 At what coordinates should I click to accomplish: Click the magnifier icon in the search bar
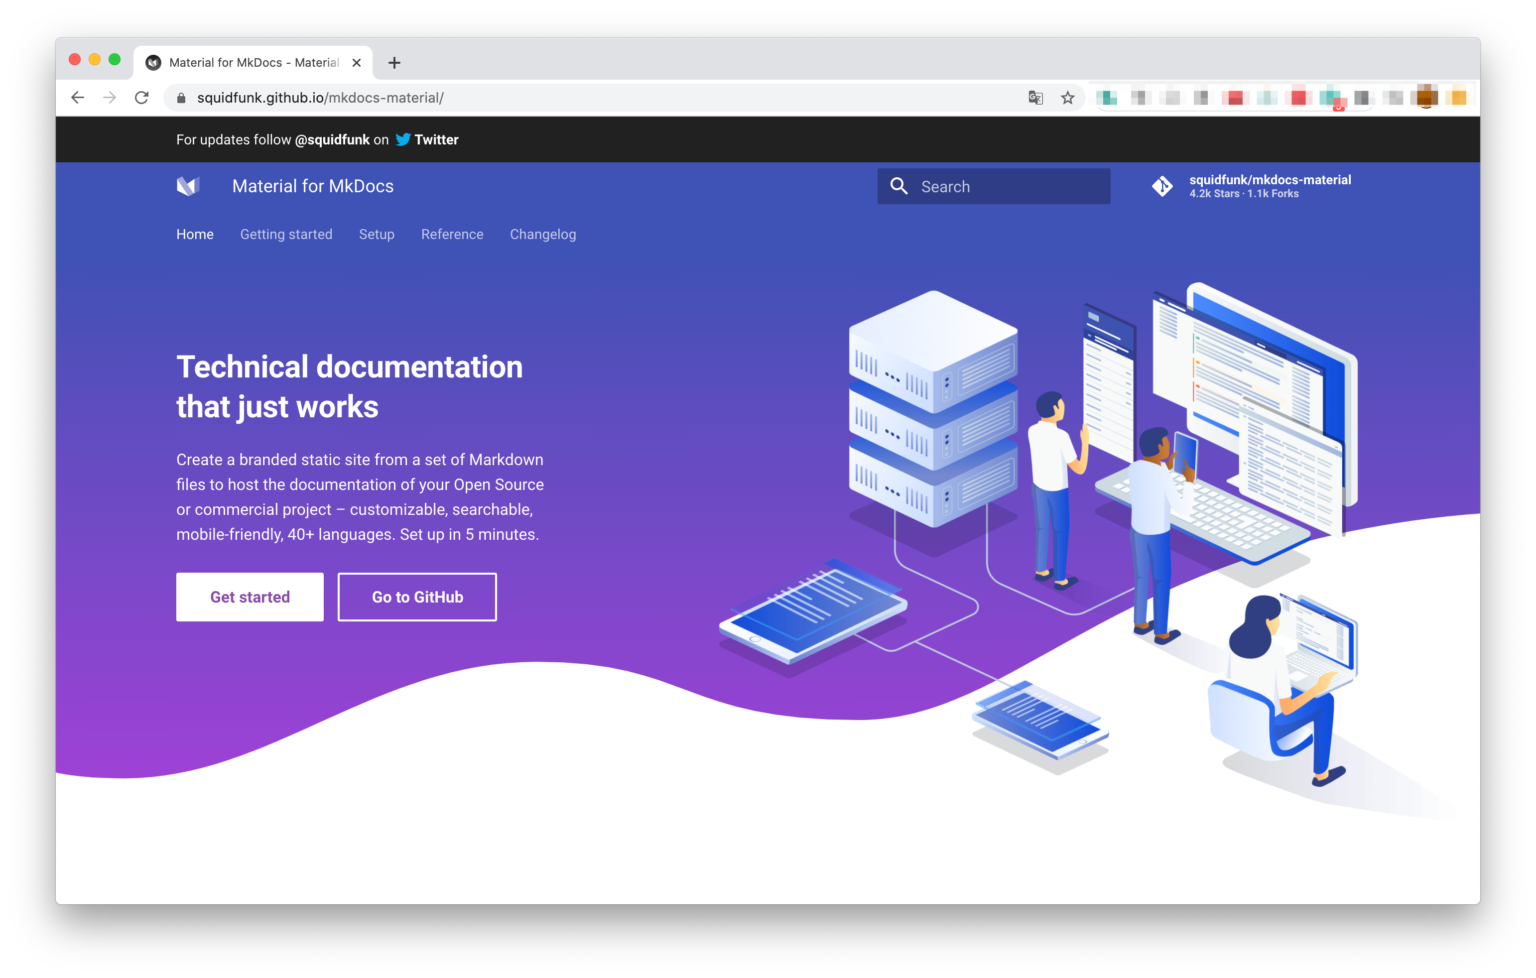tap(899, 186)
